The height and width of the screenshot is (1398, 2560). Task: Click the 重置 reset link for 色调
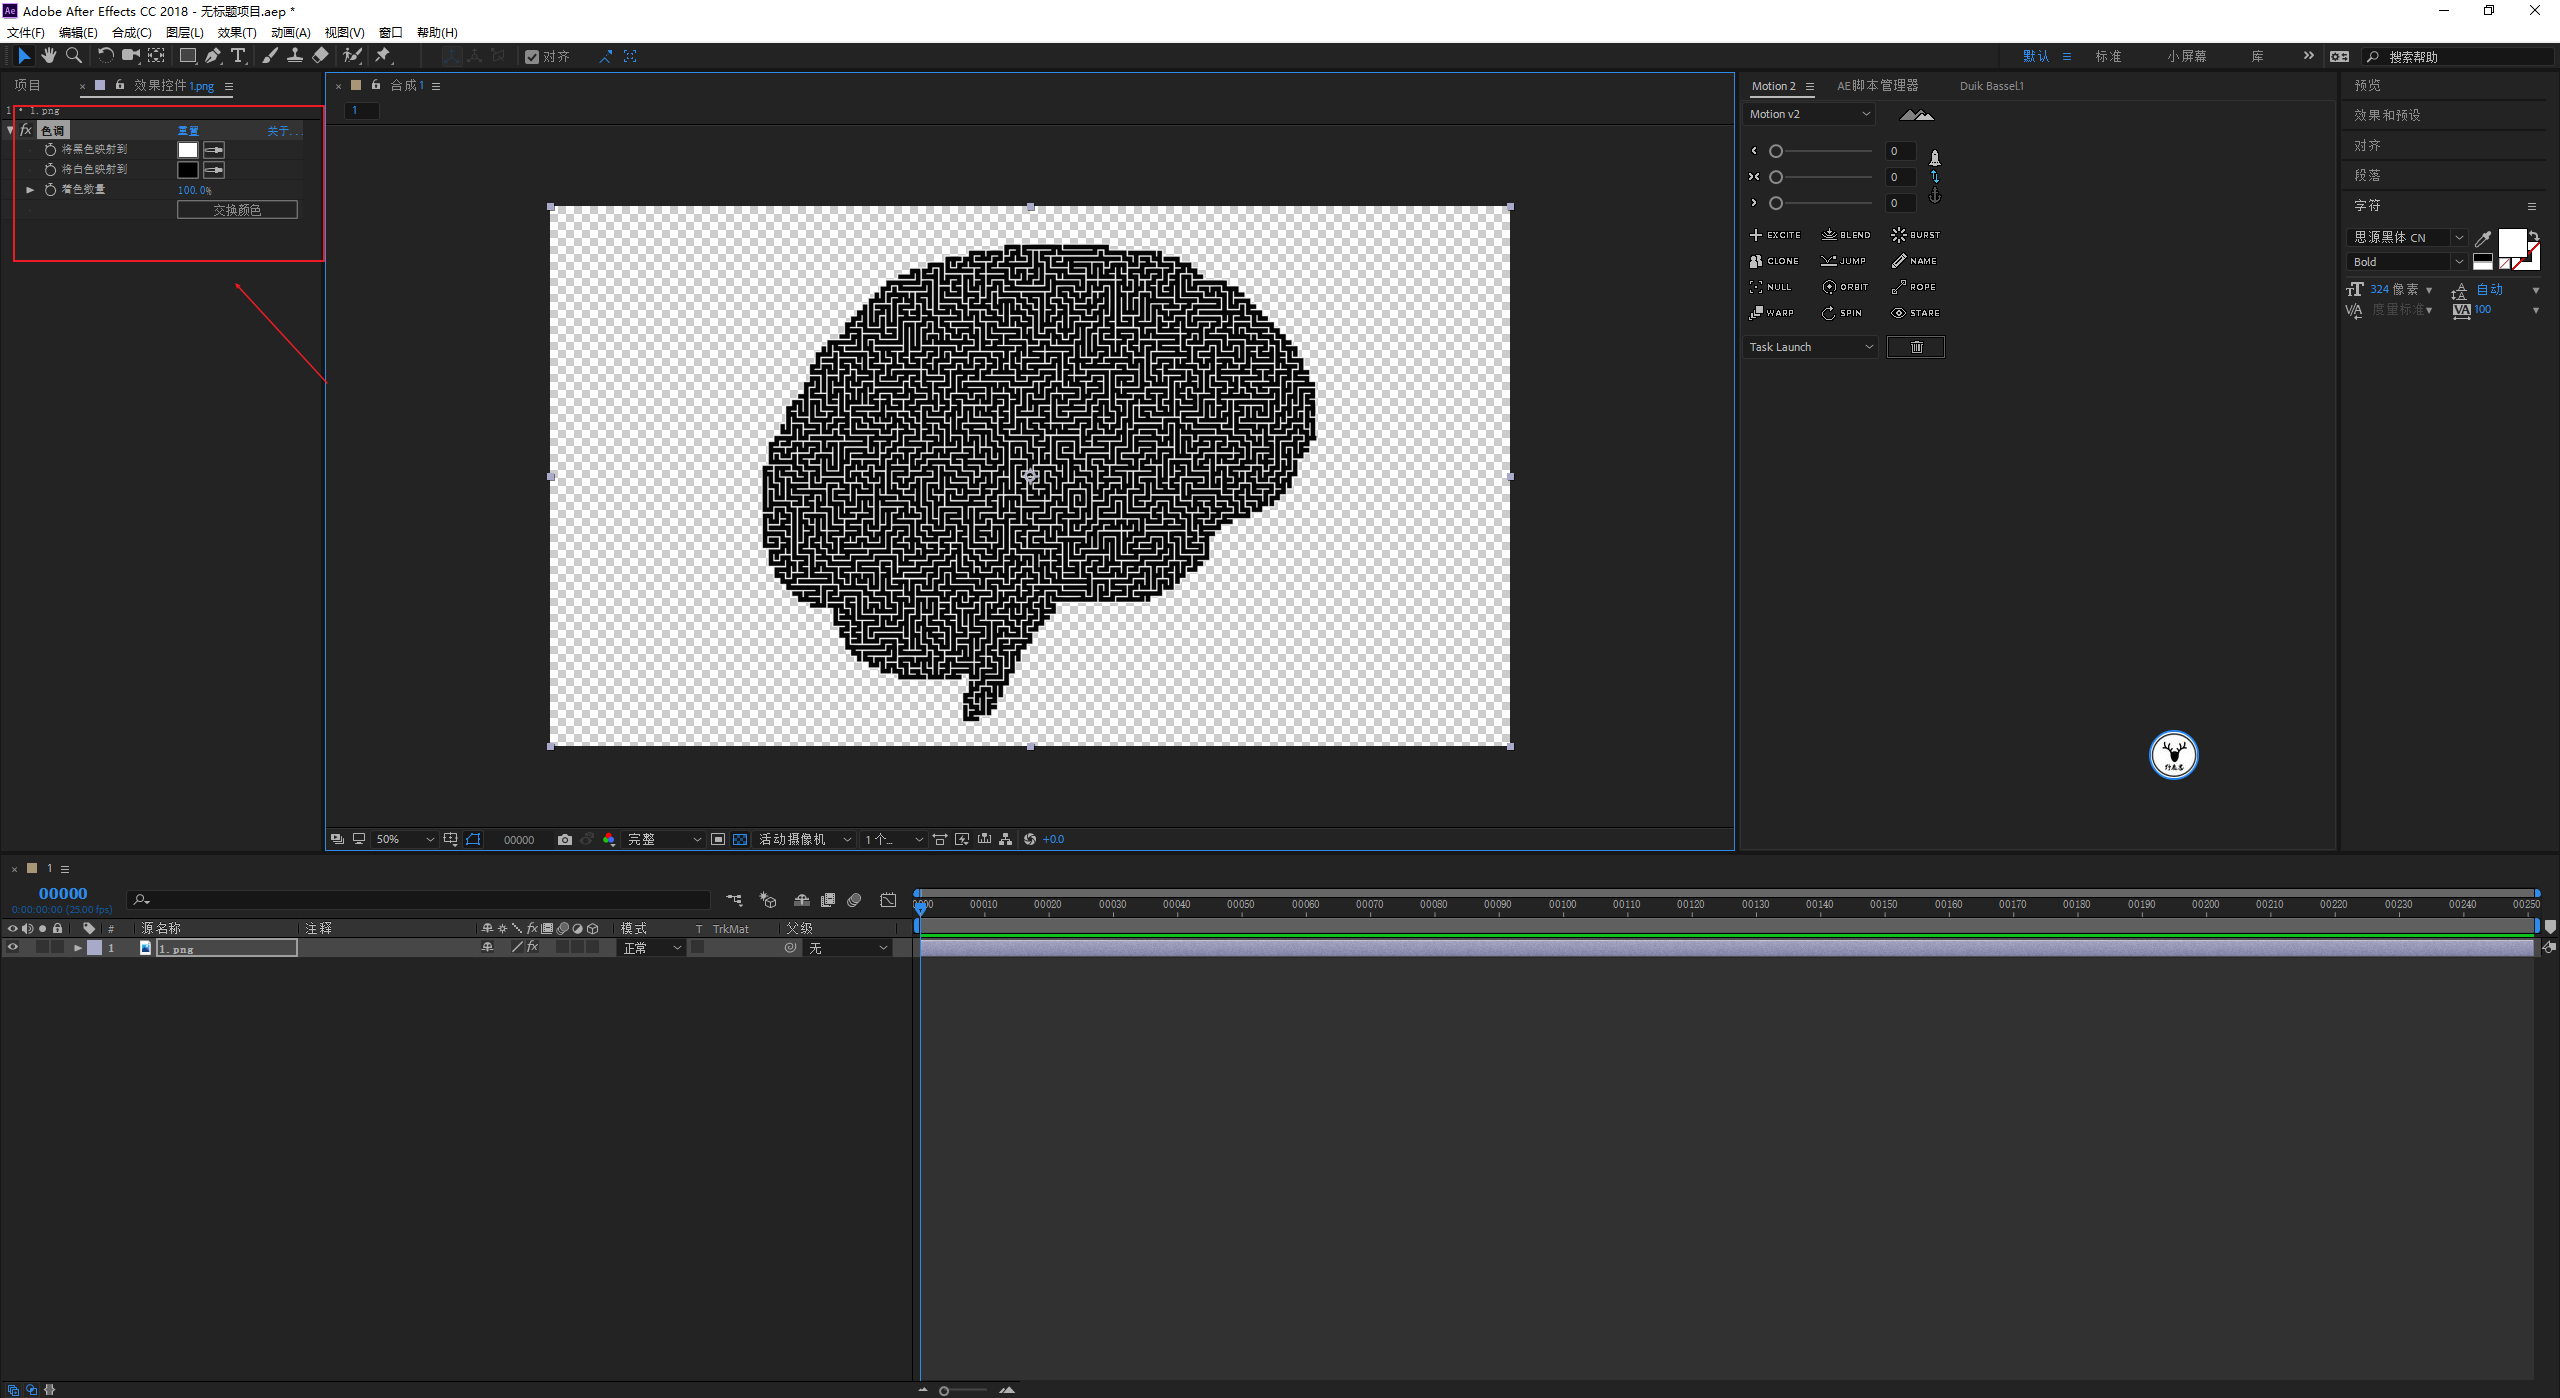click(x=188, y=131)
